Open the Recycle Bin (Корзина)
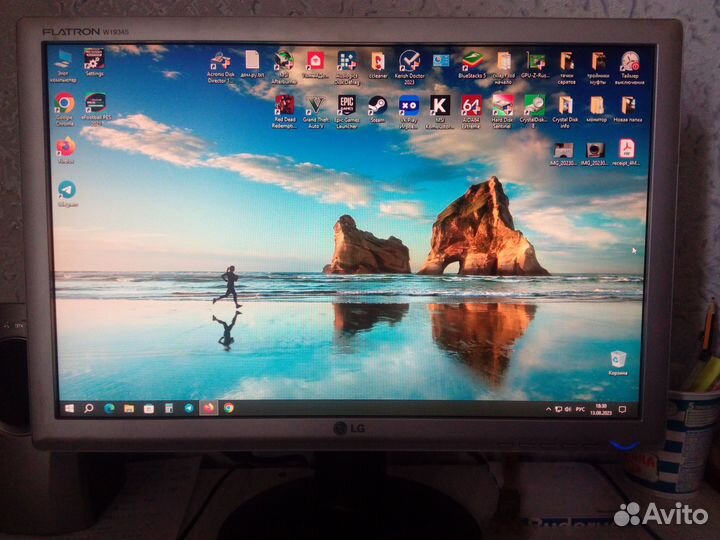The height and width of the screenshot is (540, 720). [x=618, y=359]
